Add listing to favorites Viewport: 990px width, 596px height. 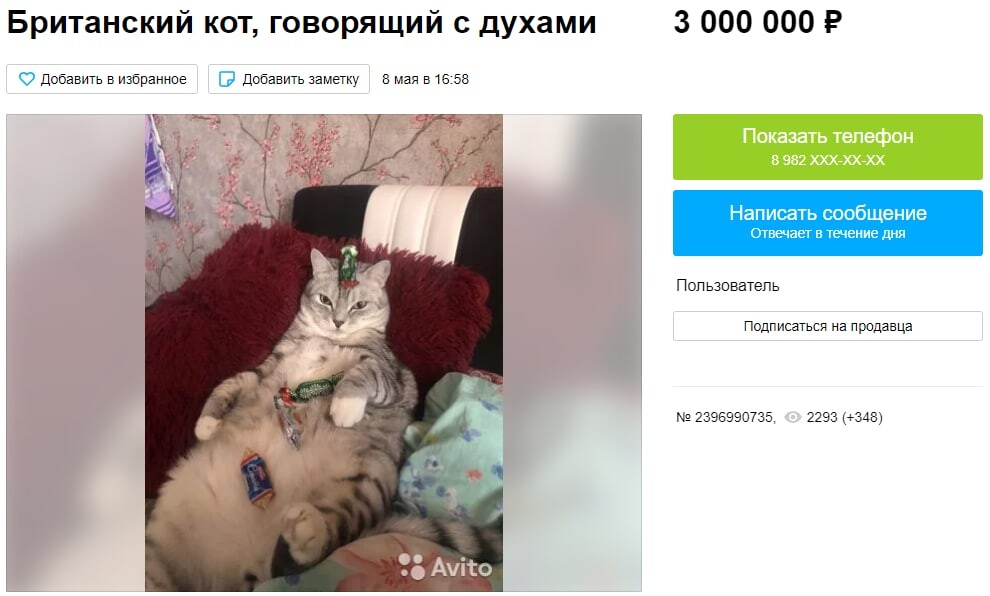coord(102,79)
